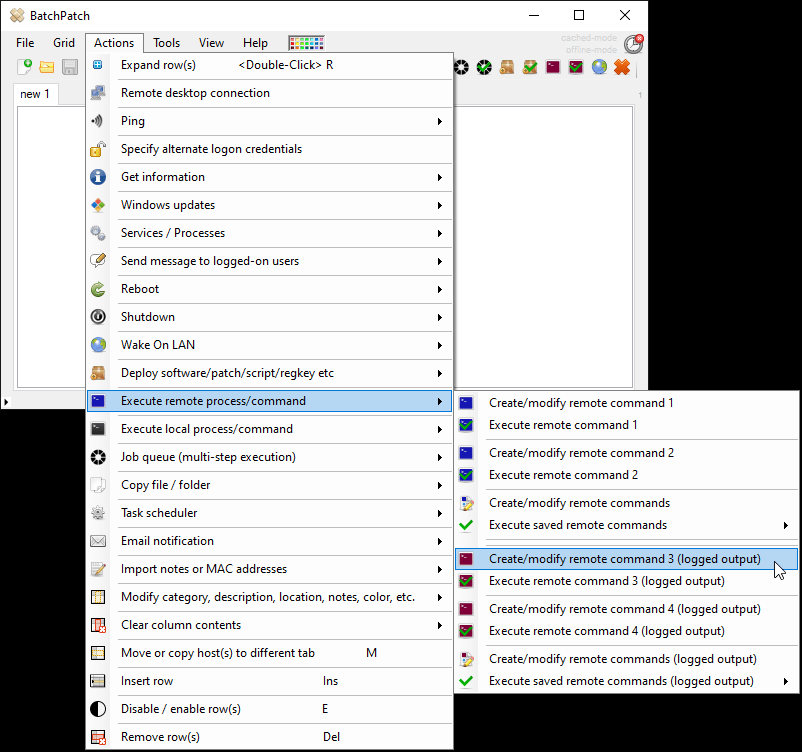Image resolution: width=802 pixels, height=752 pixels.
Task: Click the Remote desktop connection icon
Action: pyautogui.click(x=98, y=93)
